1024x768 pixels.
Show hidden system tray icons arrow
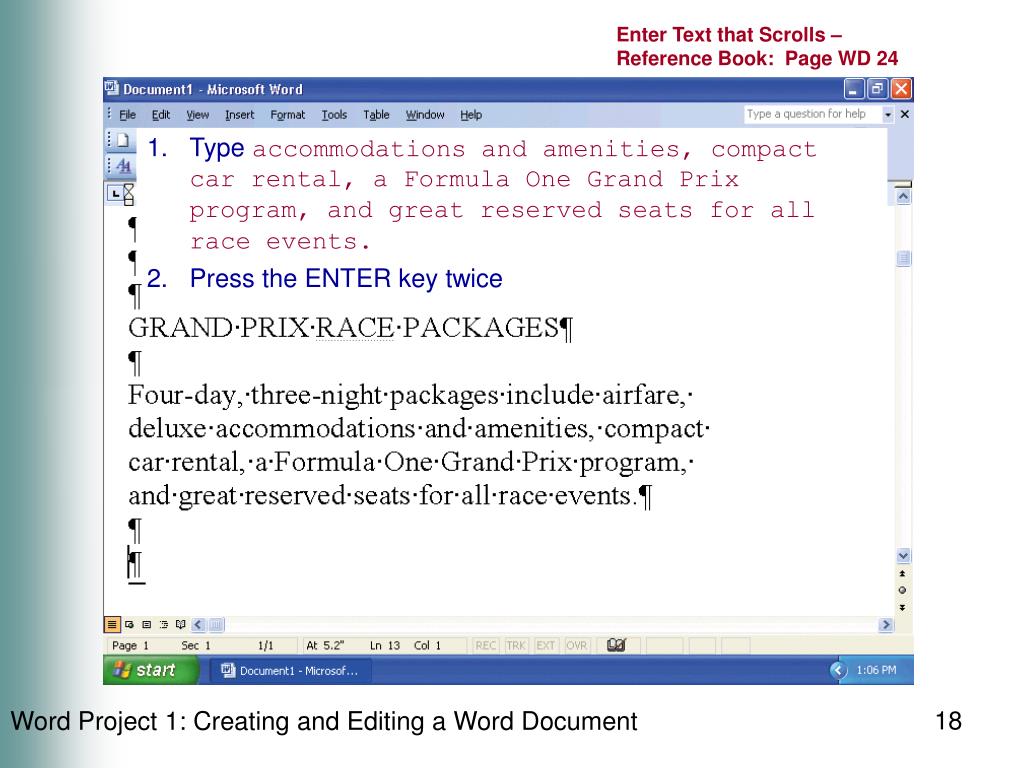tap(838, 670)
